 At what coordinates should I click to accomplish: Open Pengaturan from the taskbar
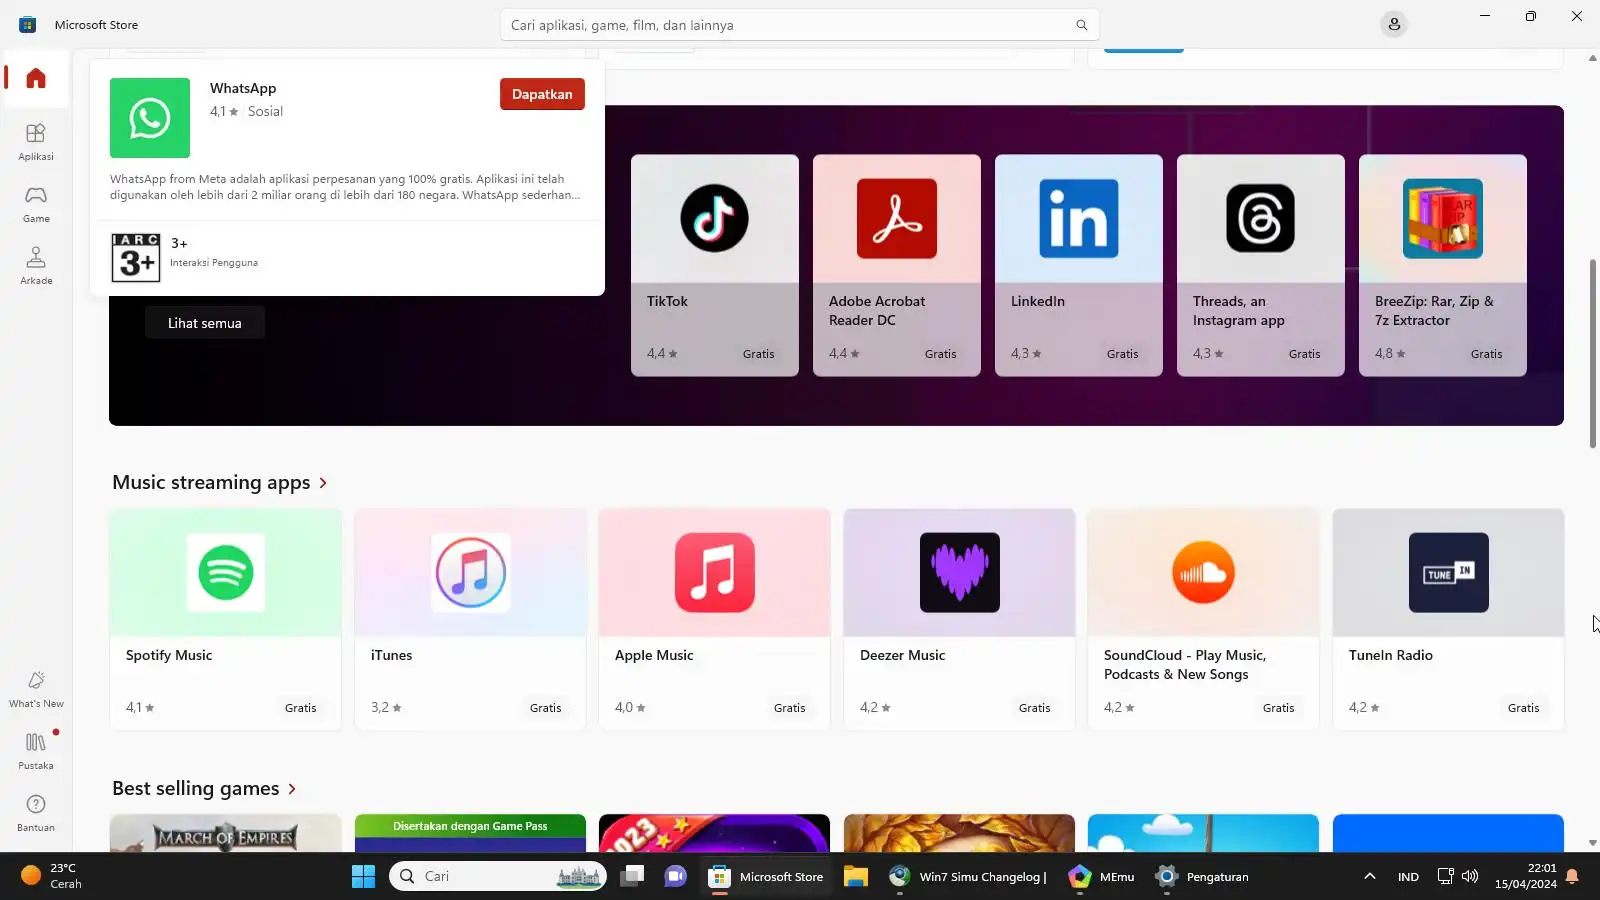click(1201, 877)
